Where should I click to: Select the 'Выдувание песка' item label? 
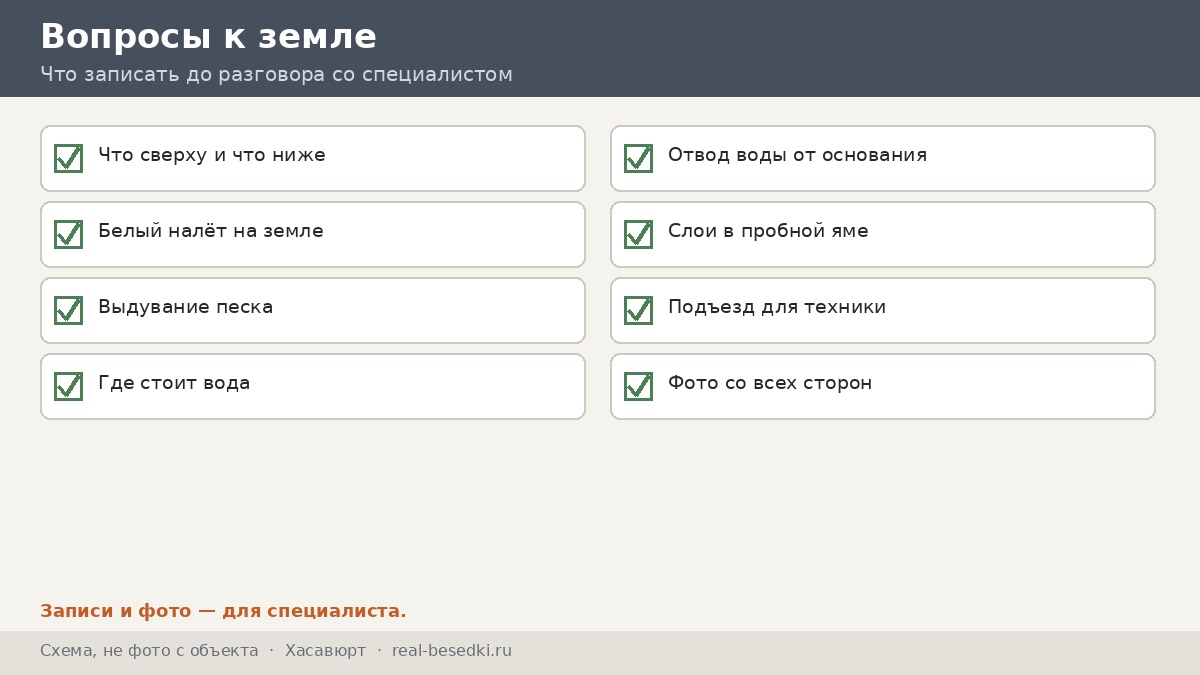pyautogui.click(x=185, y=308)
